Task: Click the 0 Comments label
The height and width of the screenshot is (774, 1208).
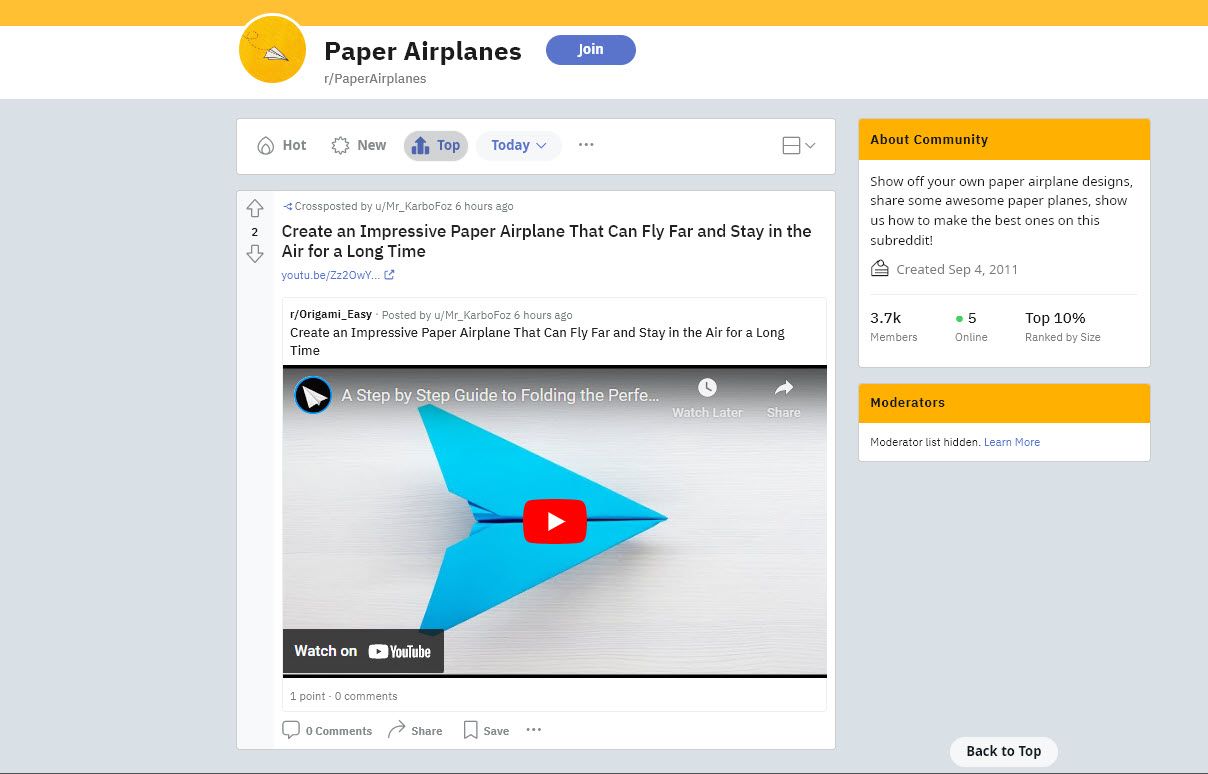Action: pos(339,731)
